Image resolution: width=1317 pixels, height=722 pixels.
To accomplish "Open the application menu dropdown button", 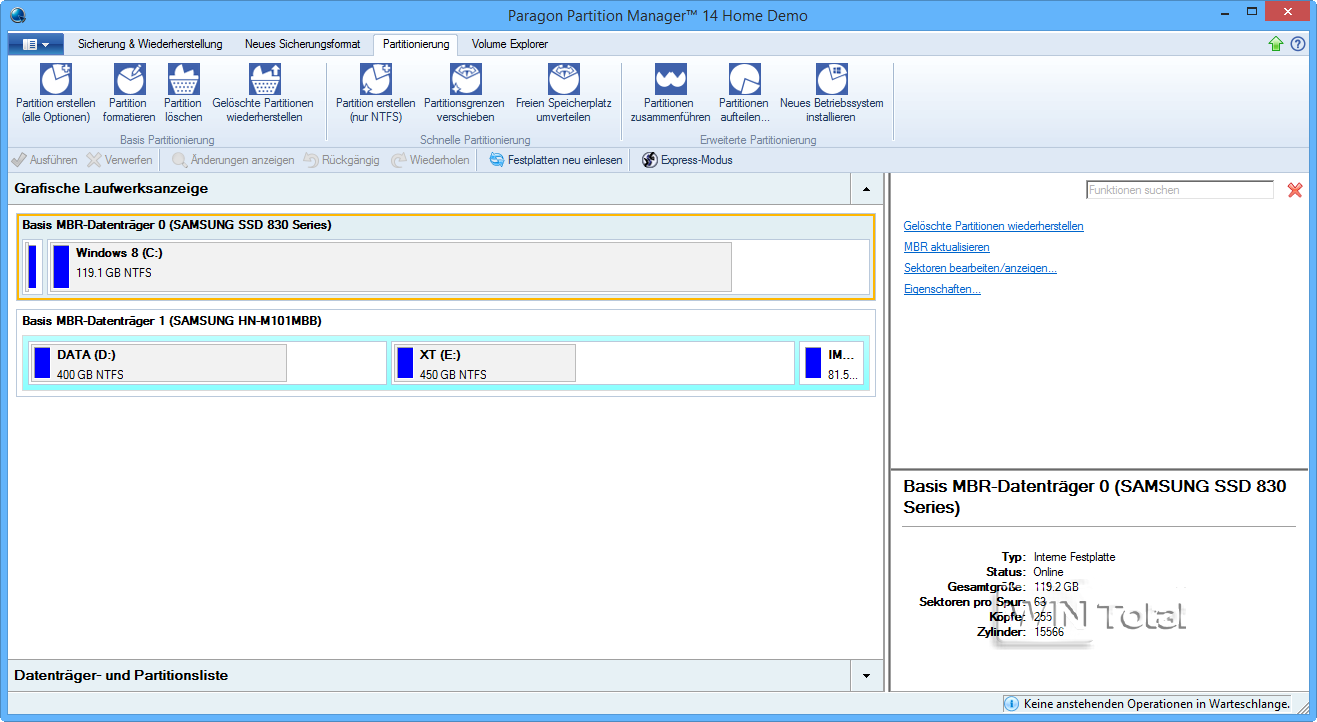I will [x=36, y=45].
